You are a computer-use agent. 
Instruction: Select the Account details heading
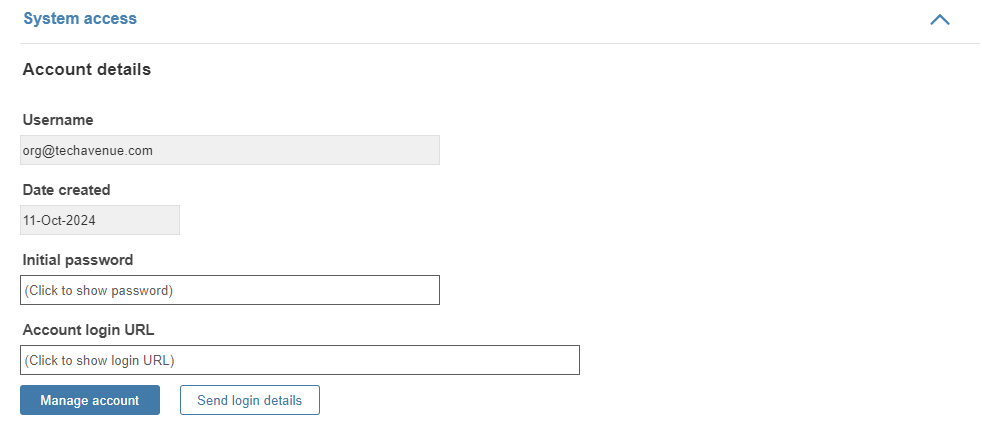click(87, 69)
